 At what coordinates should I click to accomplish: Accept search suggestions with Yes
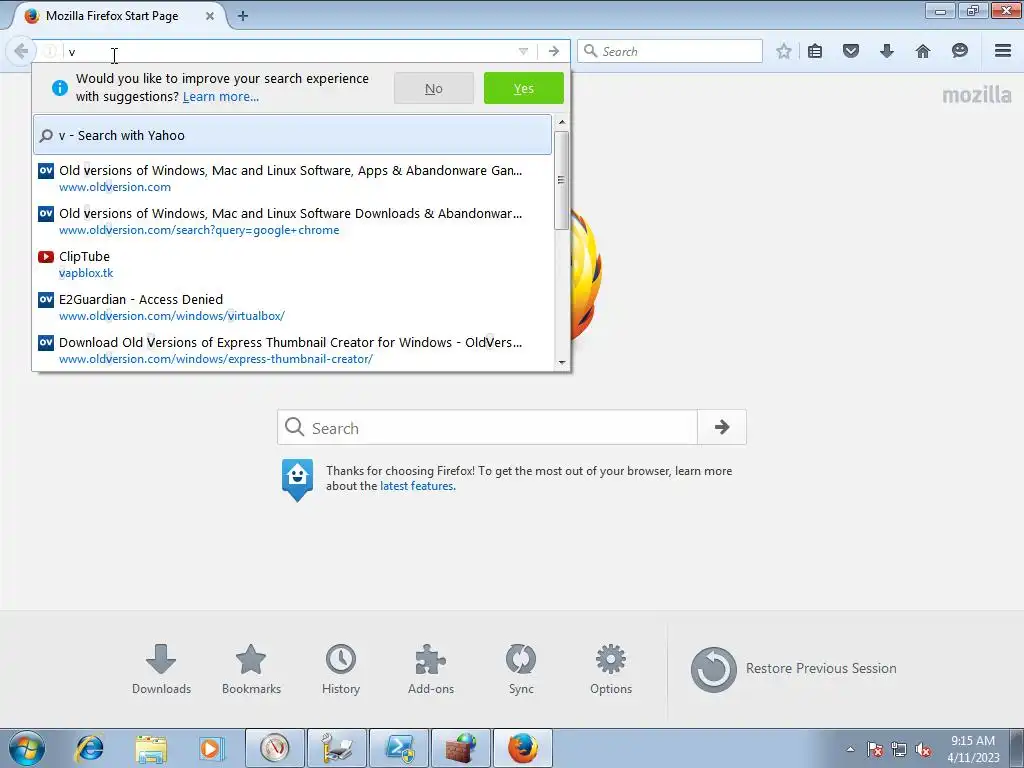524,88
